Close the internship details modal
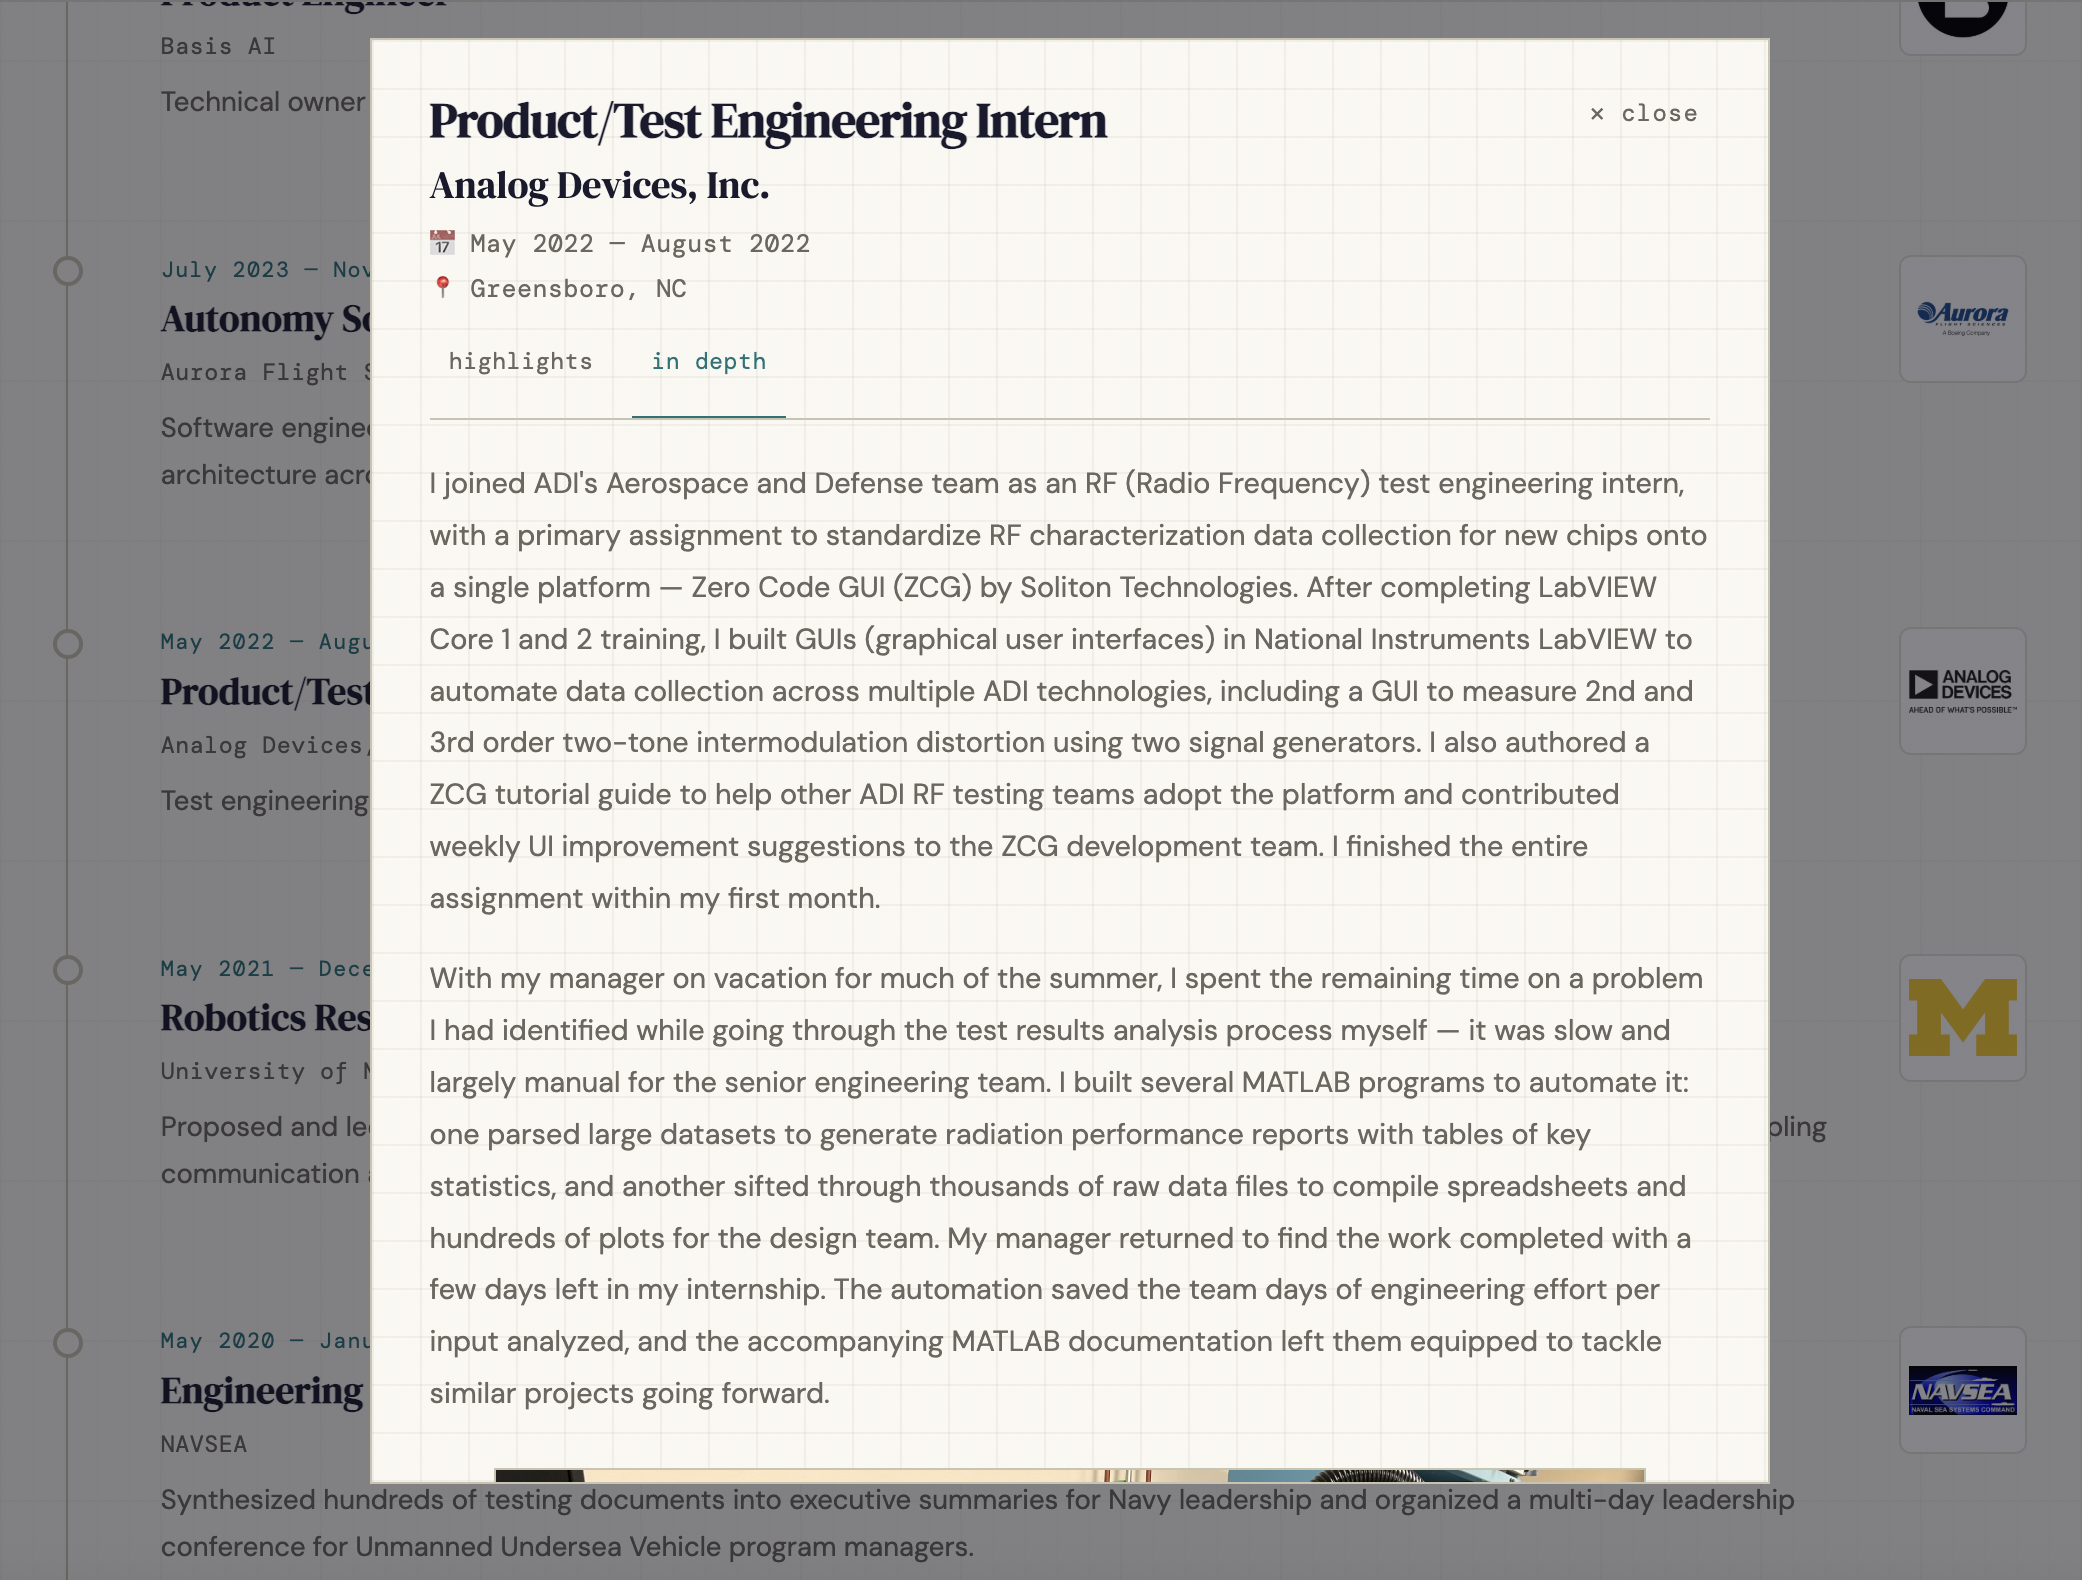The width and height of the screenshot is (2082, 1580). tap(1644, 114)
